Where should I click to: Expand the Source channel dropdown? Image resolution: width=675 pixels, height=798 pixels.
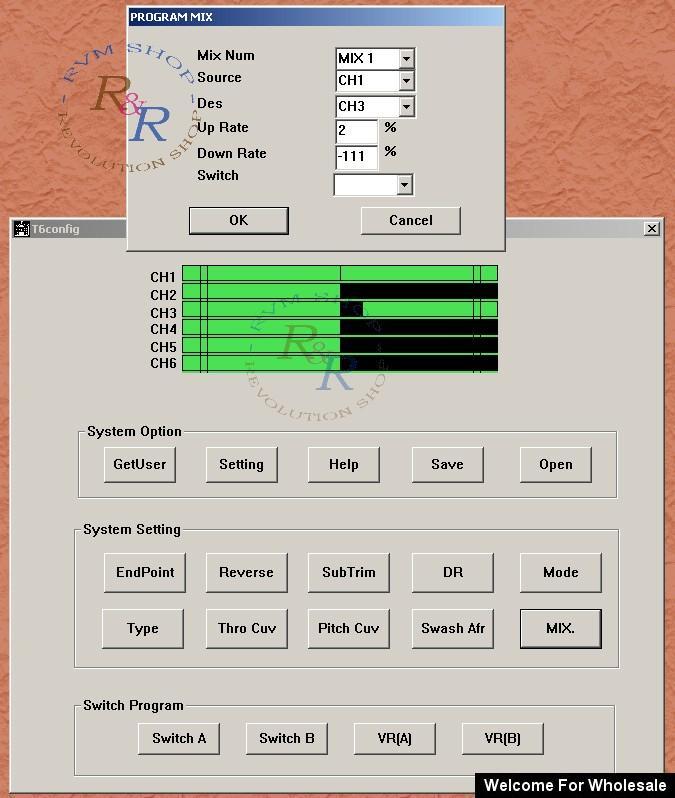[x=405, y=81]
